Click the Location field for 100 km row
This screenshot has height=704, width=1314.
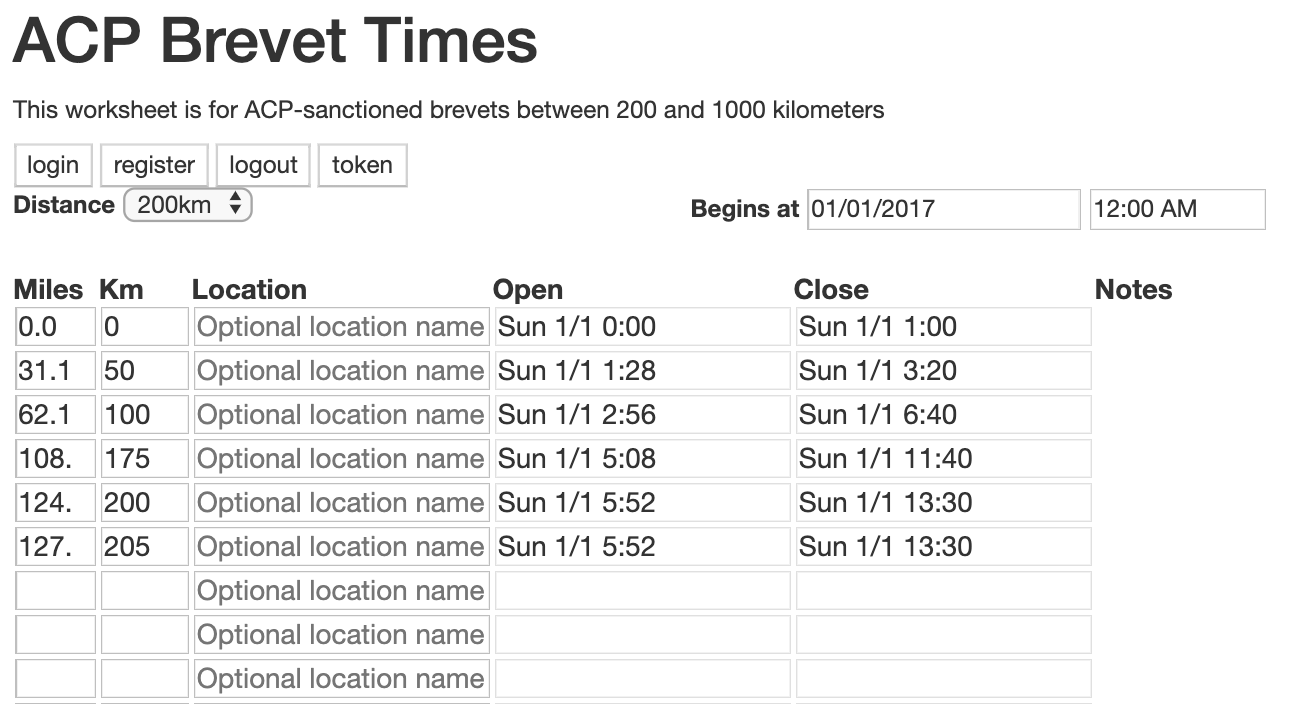point(341,415)
